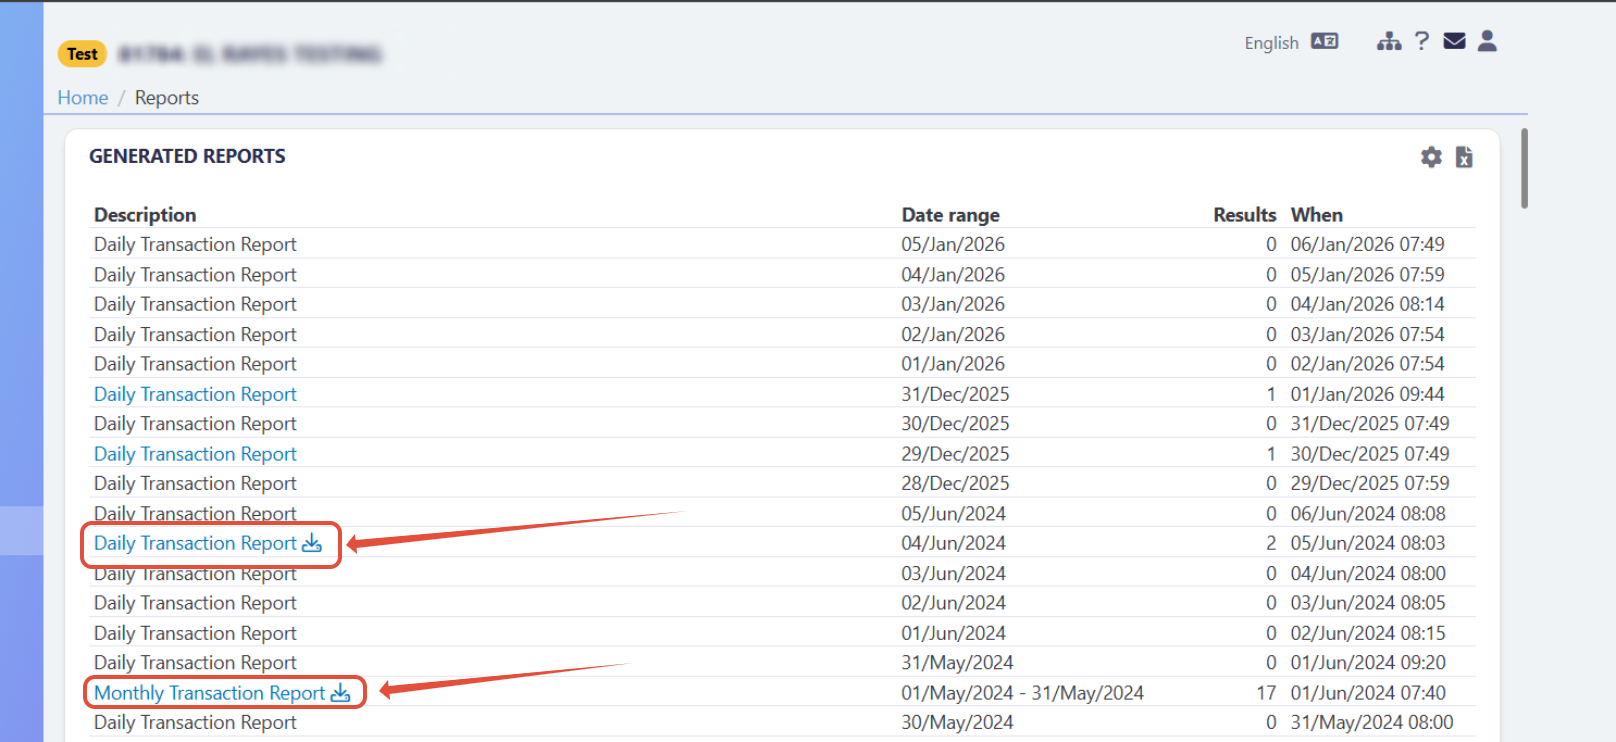Go to Home breadcrumb link
Image resolution: width=1616 pixels, height=742 pixels.
coord(82,98)
